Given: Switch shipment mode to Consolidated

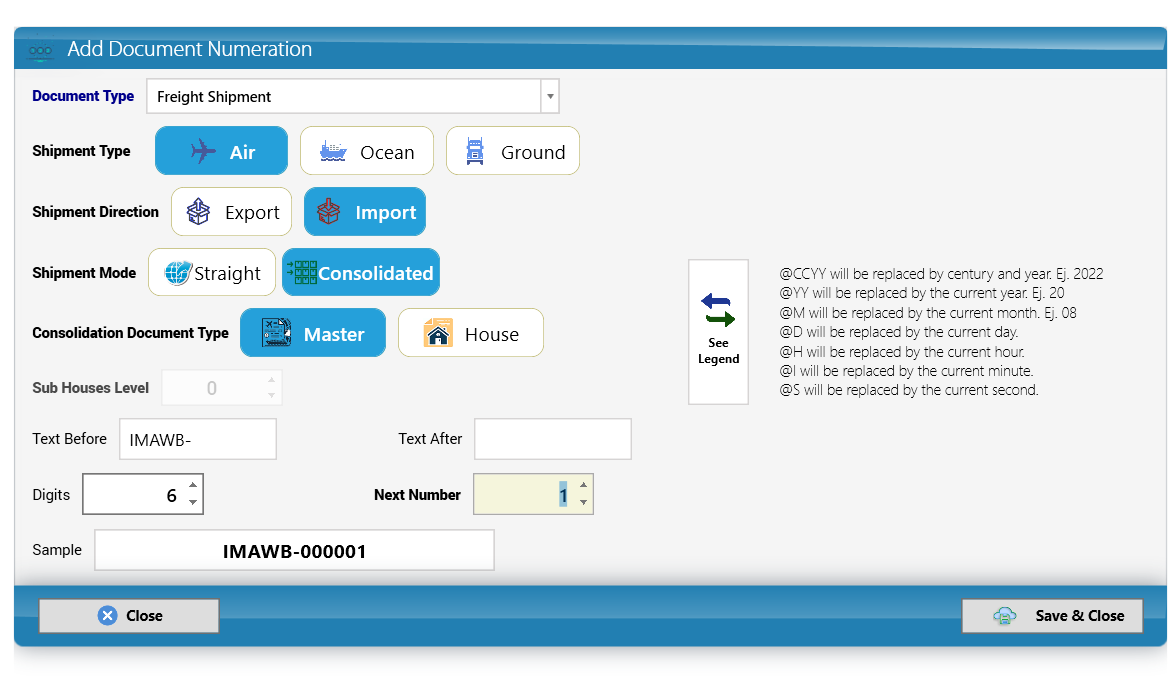Looking at the screenshot, I should 360,272.
